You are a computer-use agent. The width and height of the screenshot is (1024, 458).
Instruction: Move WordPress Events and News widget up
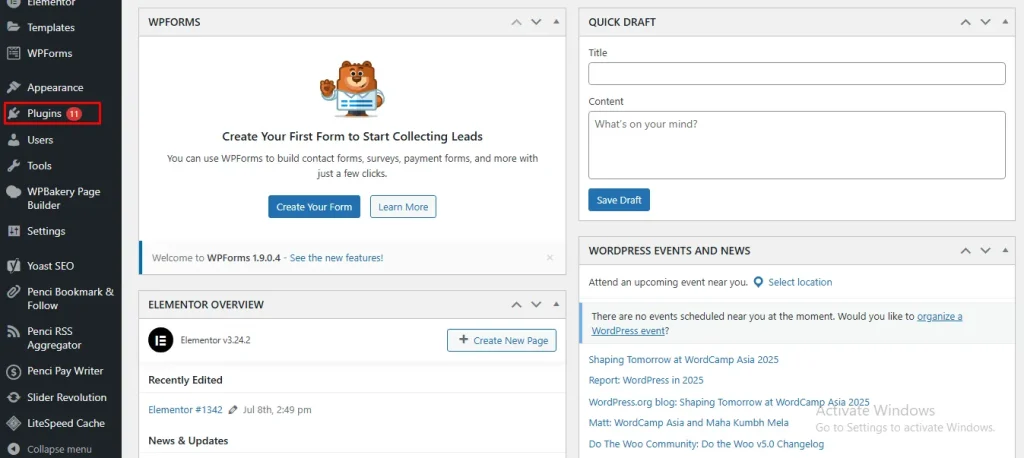point(966,250)
